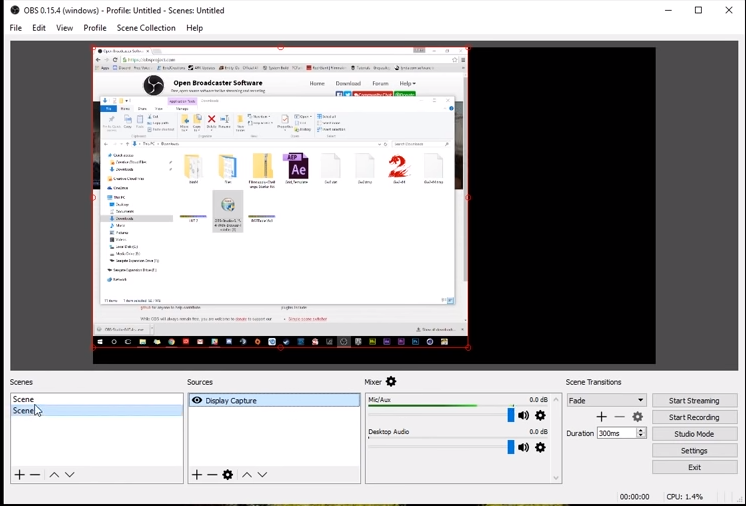Remove the scene transition with the minus icon
746x506 pixels.
(x=619, y=417)
